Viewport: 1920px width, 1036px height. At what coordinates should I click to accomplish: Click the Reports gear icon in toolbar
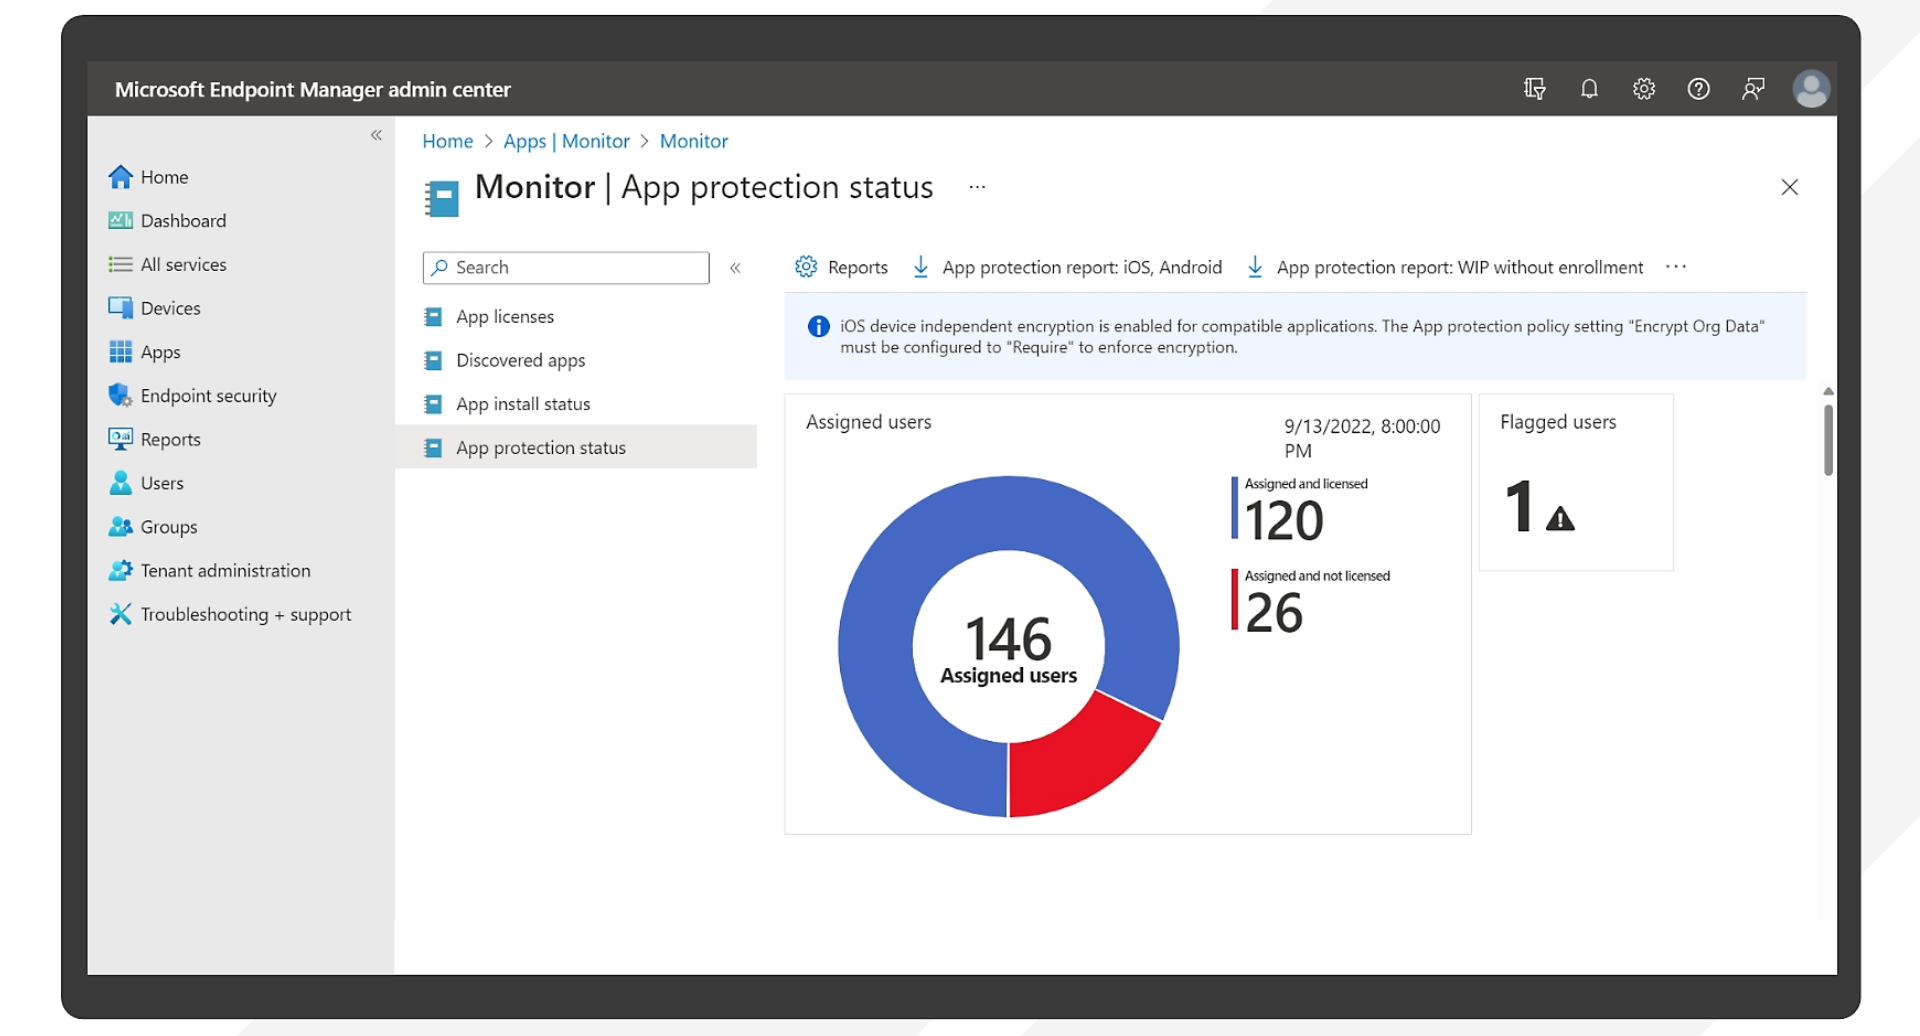pos(806,267)
